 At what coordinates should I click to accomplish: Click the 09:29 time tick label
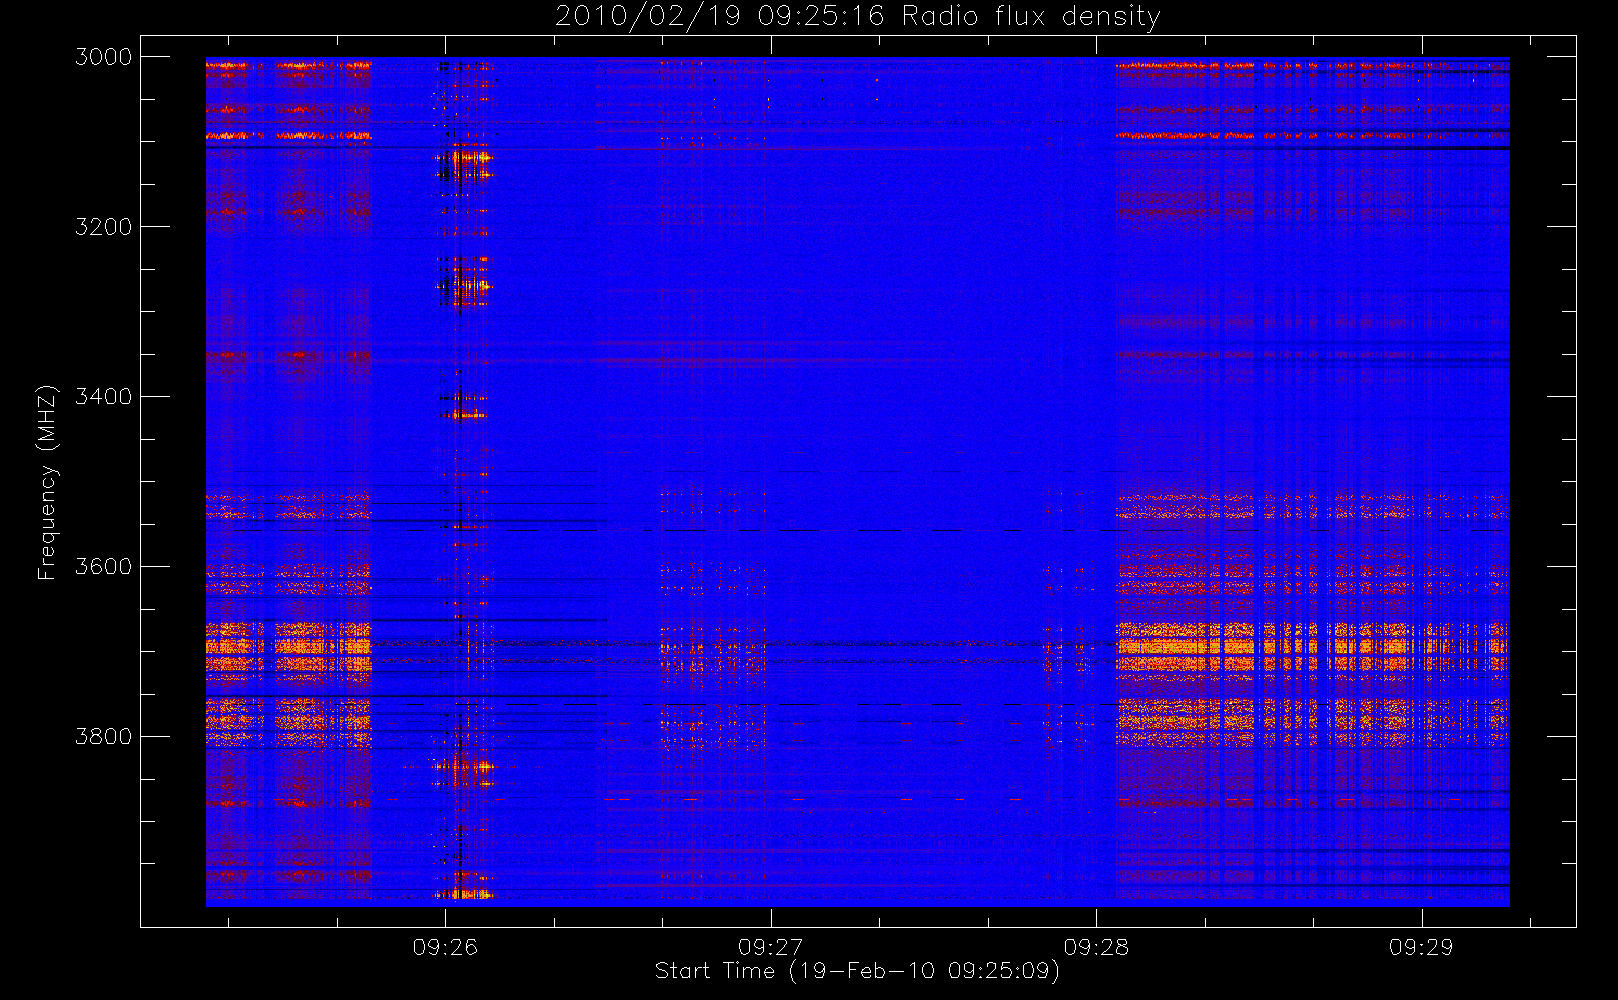(1421, 947)
